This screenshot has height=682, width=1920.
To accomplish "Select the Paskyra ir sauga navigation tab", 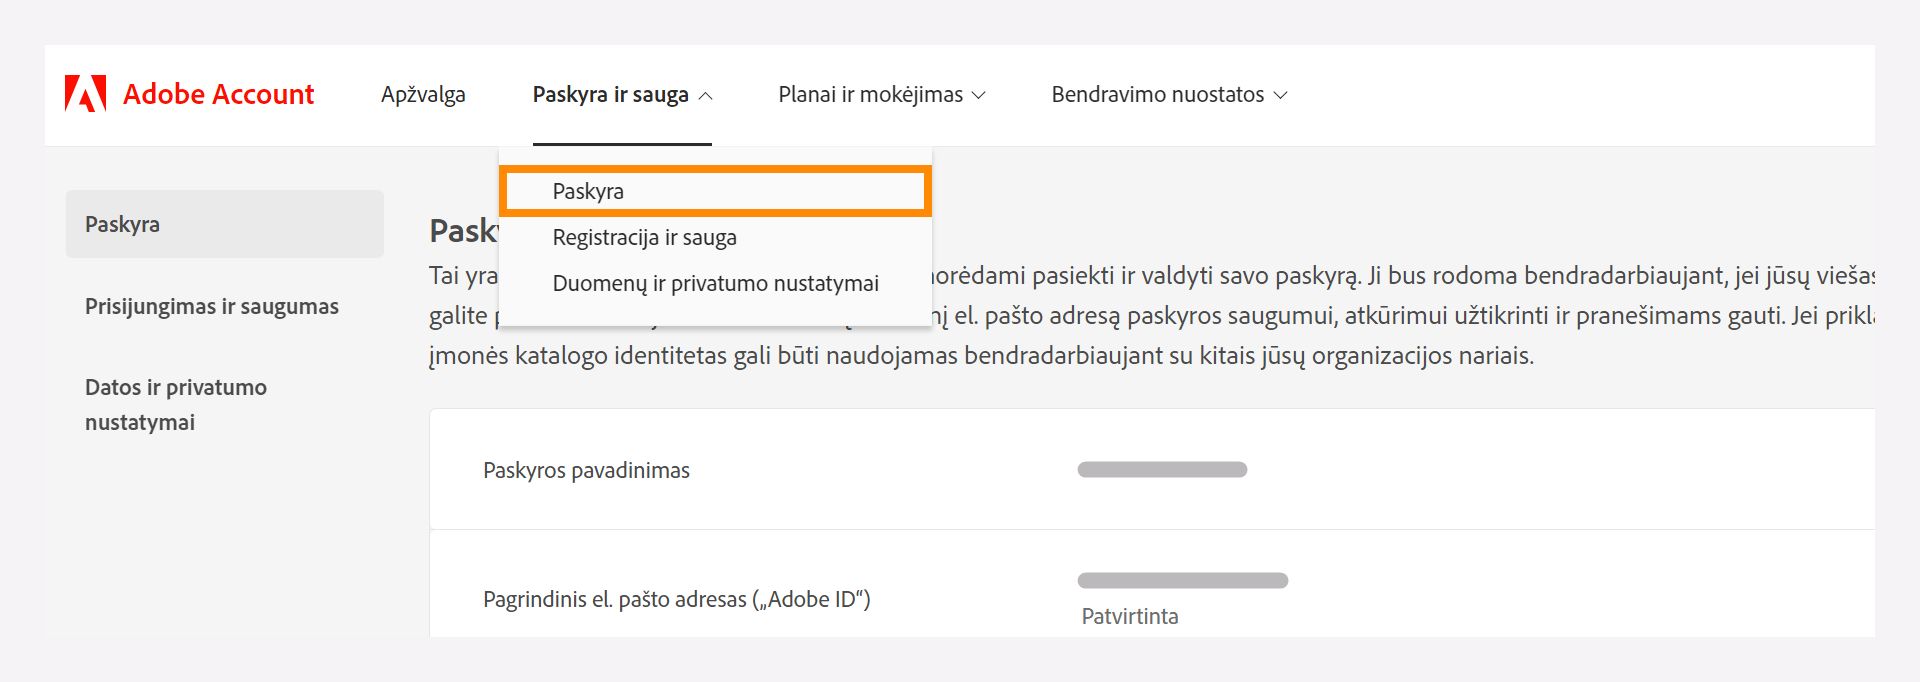I will (x=612, y=95).
